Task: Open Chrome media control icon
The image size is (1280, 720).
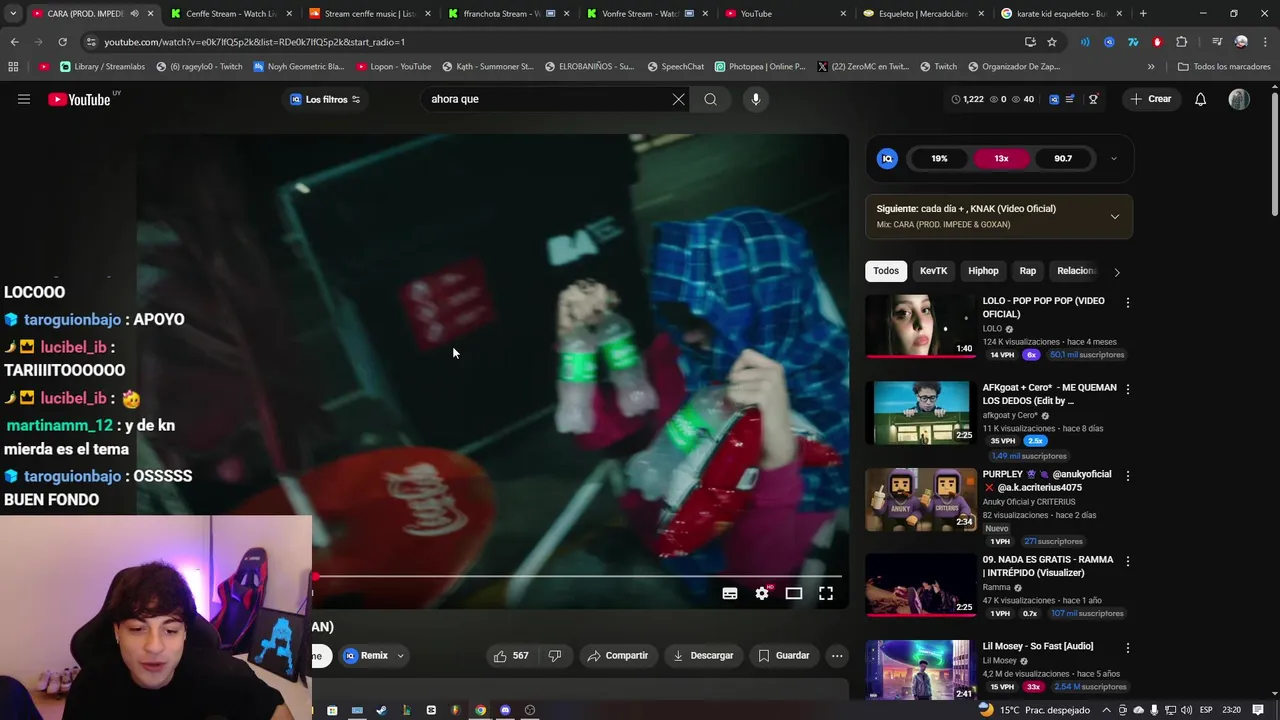Action: tap(1217, 42)
